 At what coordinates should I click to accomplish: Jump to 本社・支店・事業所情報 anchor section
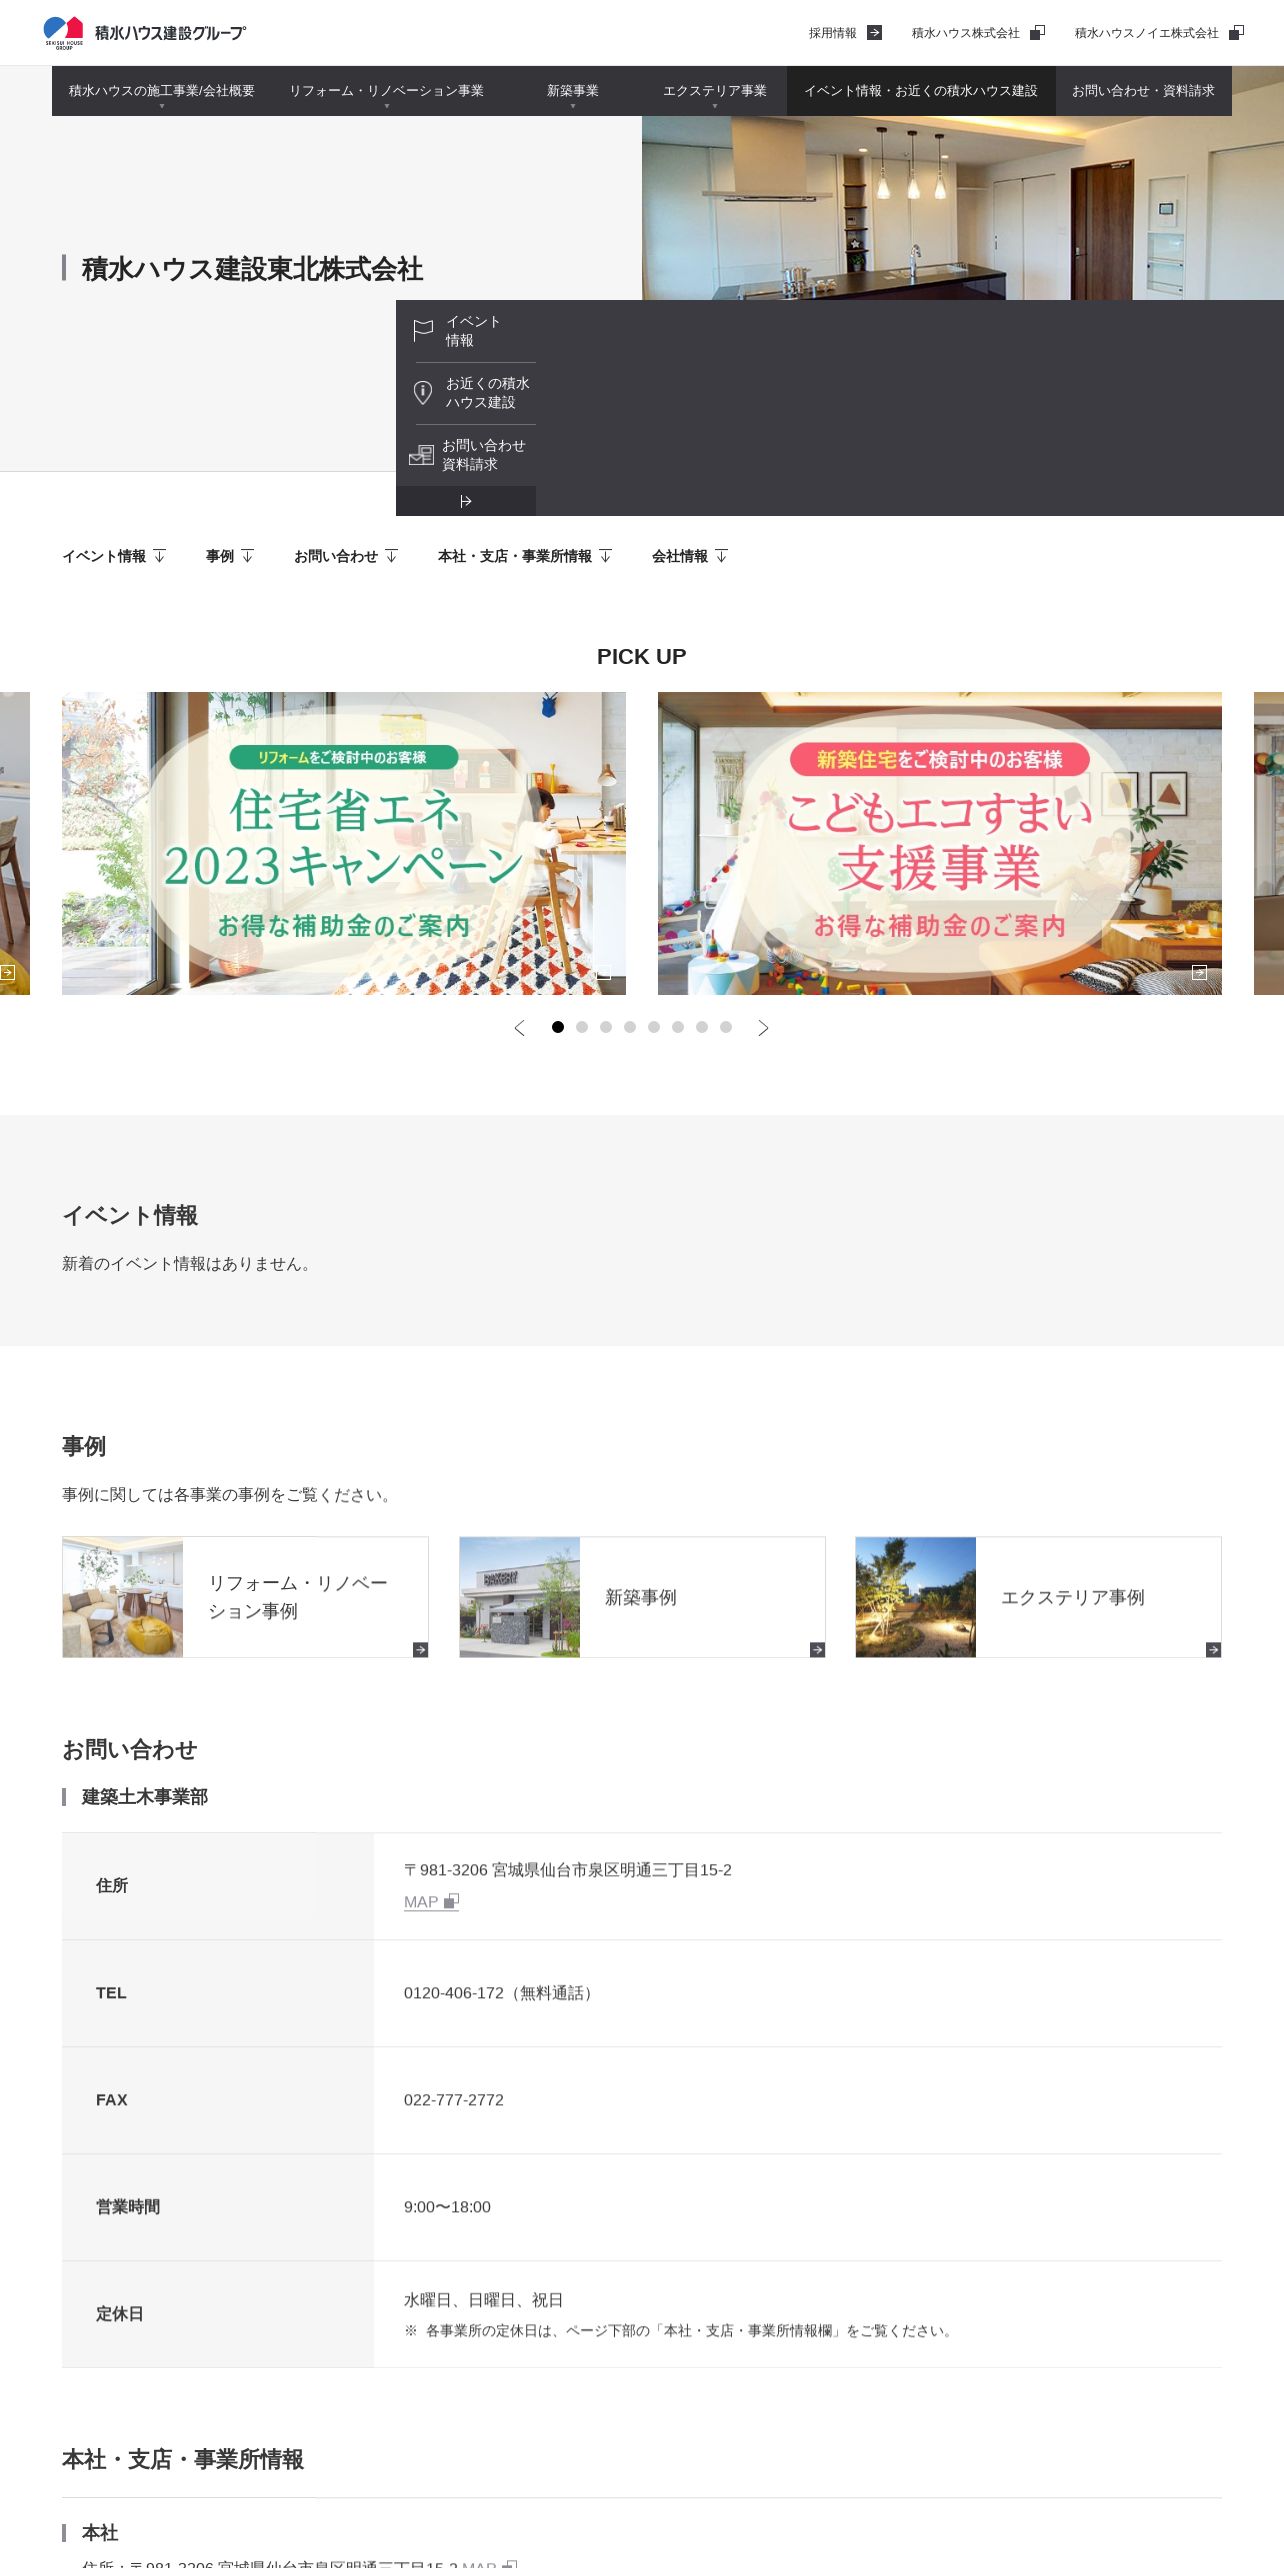point(525,556)
